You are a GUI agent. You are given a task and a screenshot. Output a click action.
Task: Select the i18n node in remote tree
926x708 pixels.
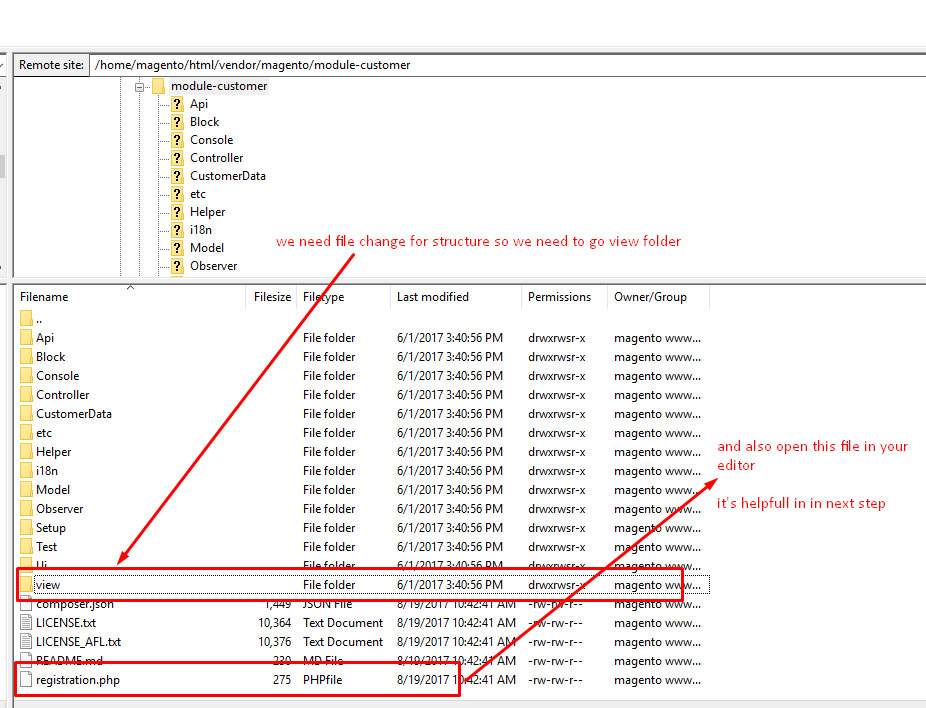pyautogui.click(x=201, y=230)
